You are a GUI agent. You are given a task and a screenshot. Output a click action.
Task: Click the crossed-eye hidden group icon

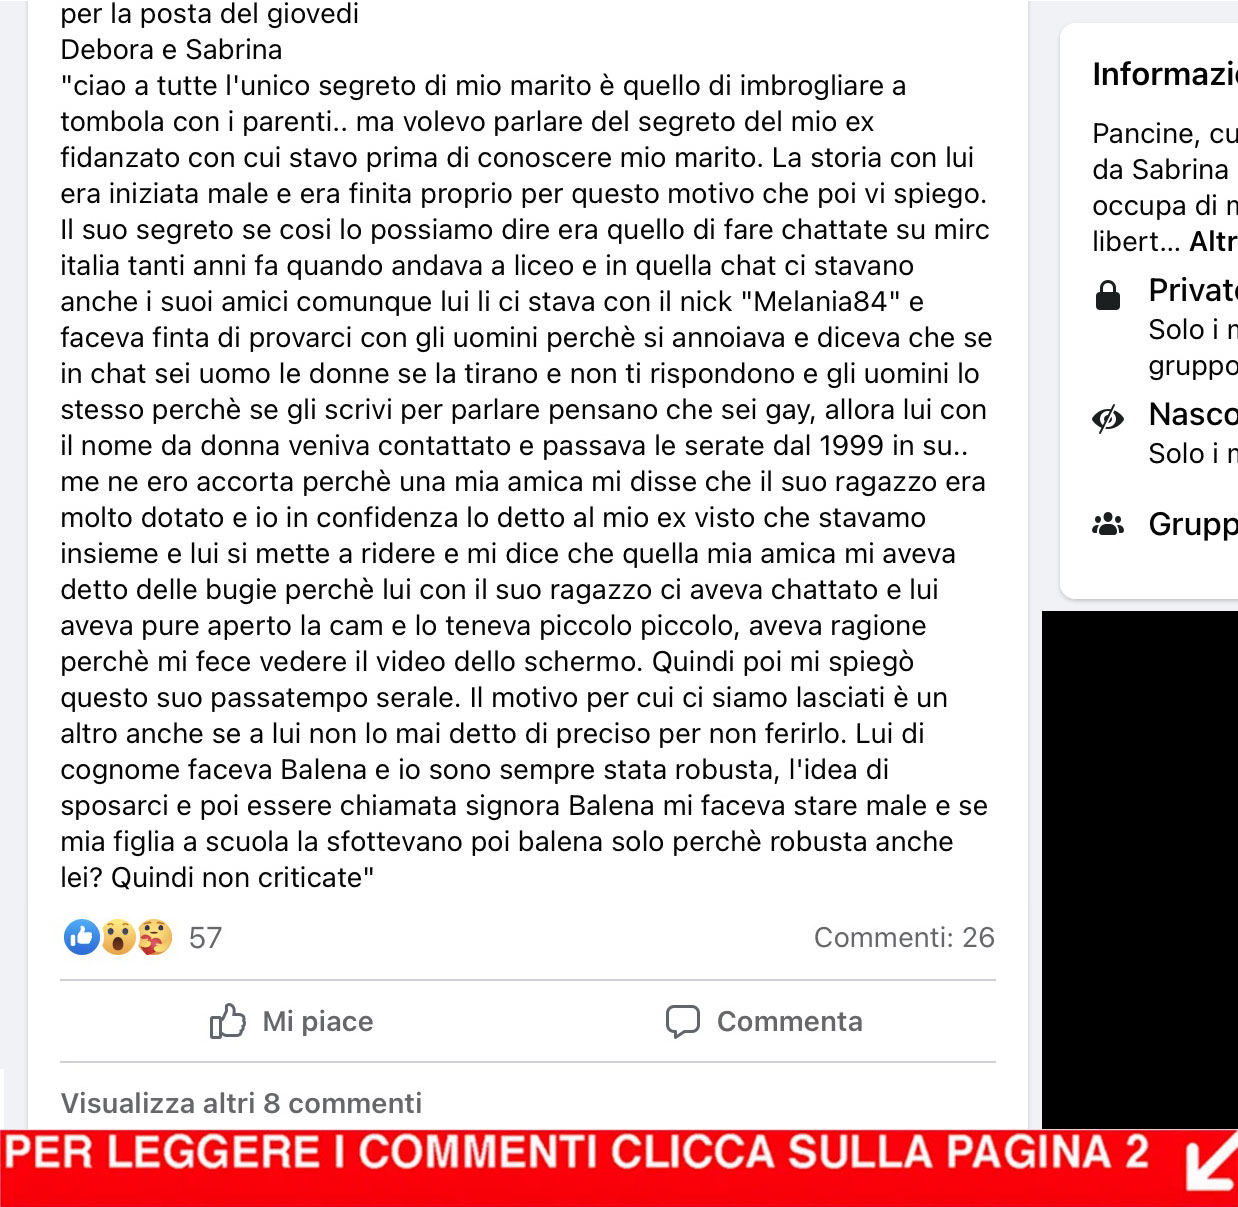coord(1108,419)
